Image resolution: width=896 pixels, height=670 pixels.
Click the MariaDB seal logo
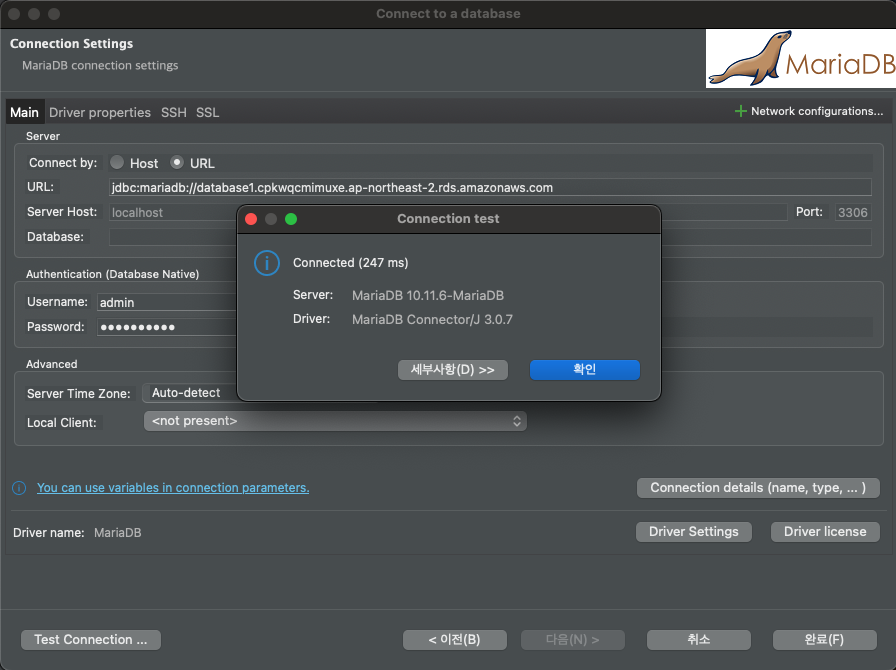[x=801, y=58]
